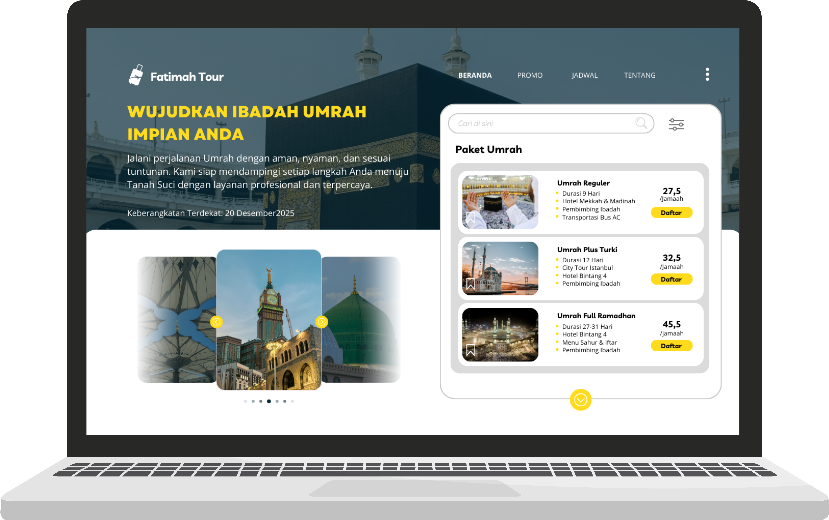Click the 32,5 price value

point(671,258)
